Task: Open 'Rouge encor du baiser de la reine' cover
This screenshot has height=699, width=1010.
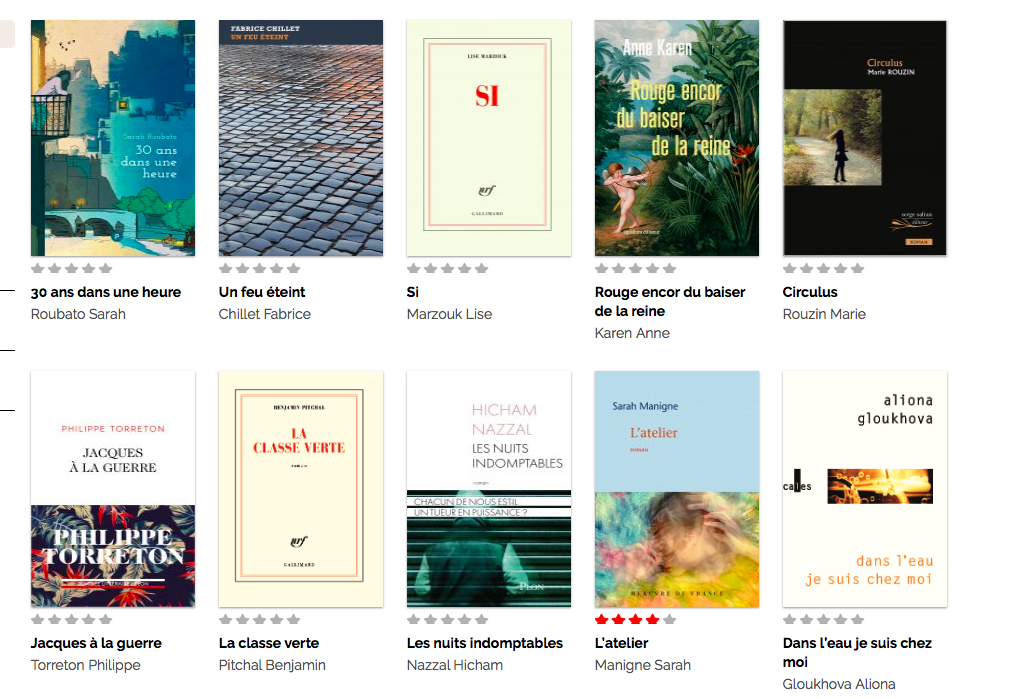Action: [x=677, y=138]
